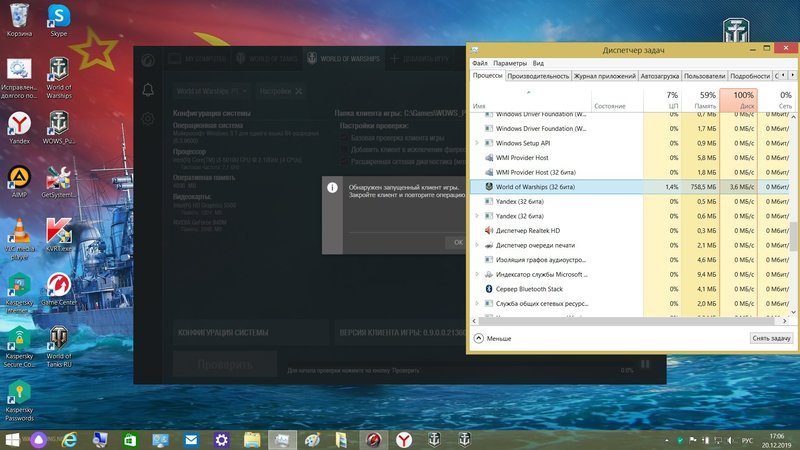Click the Yandex browser icon in the taskbar
The width and height of the screenshot is (800, 450).
(x=405, y=439)
